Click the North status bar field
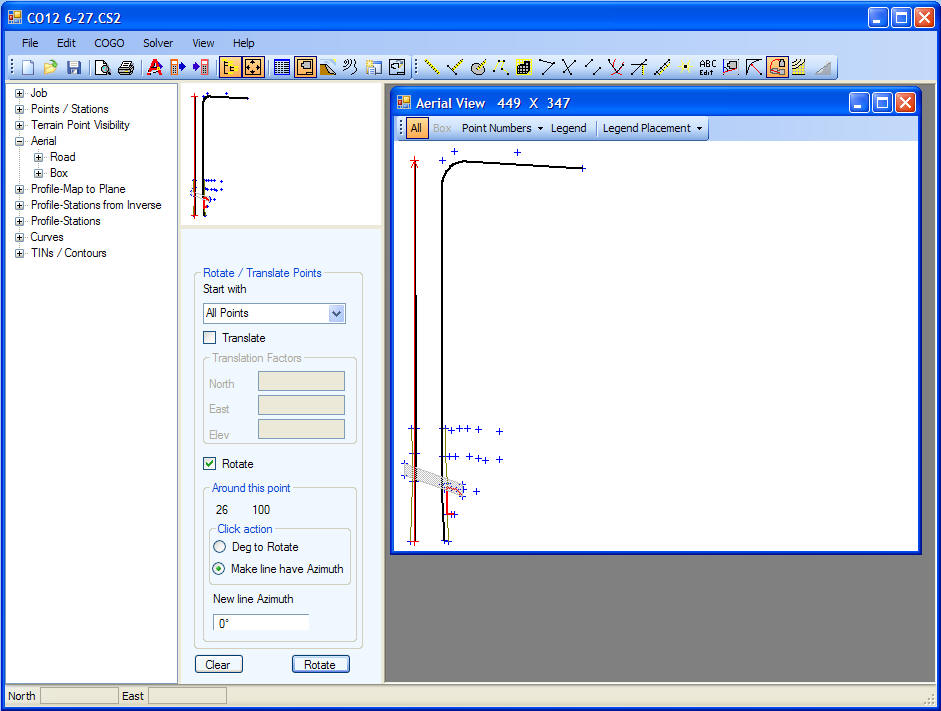 (79, 695)
